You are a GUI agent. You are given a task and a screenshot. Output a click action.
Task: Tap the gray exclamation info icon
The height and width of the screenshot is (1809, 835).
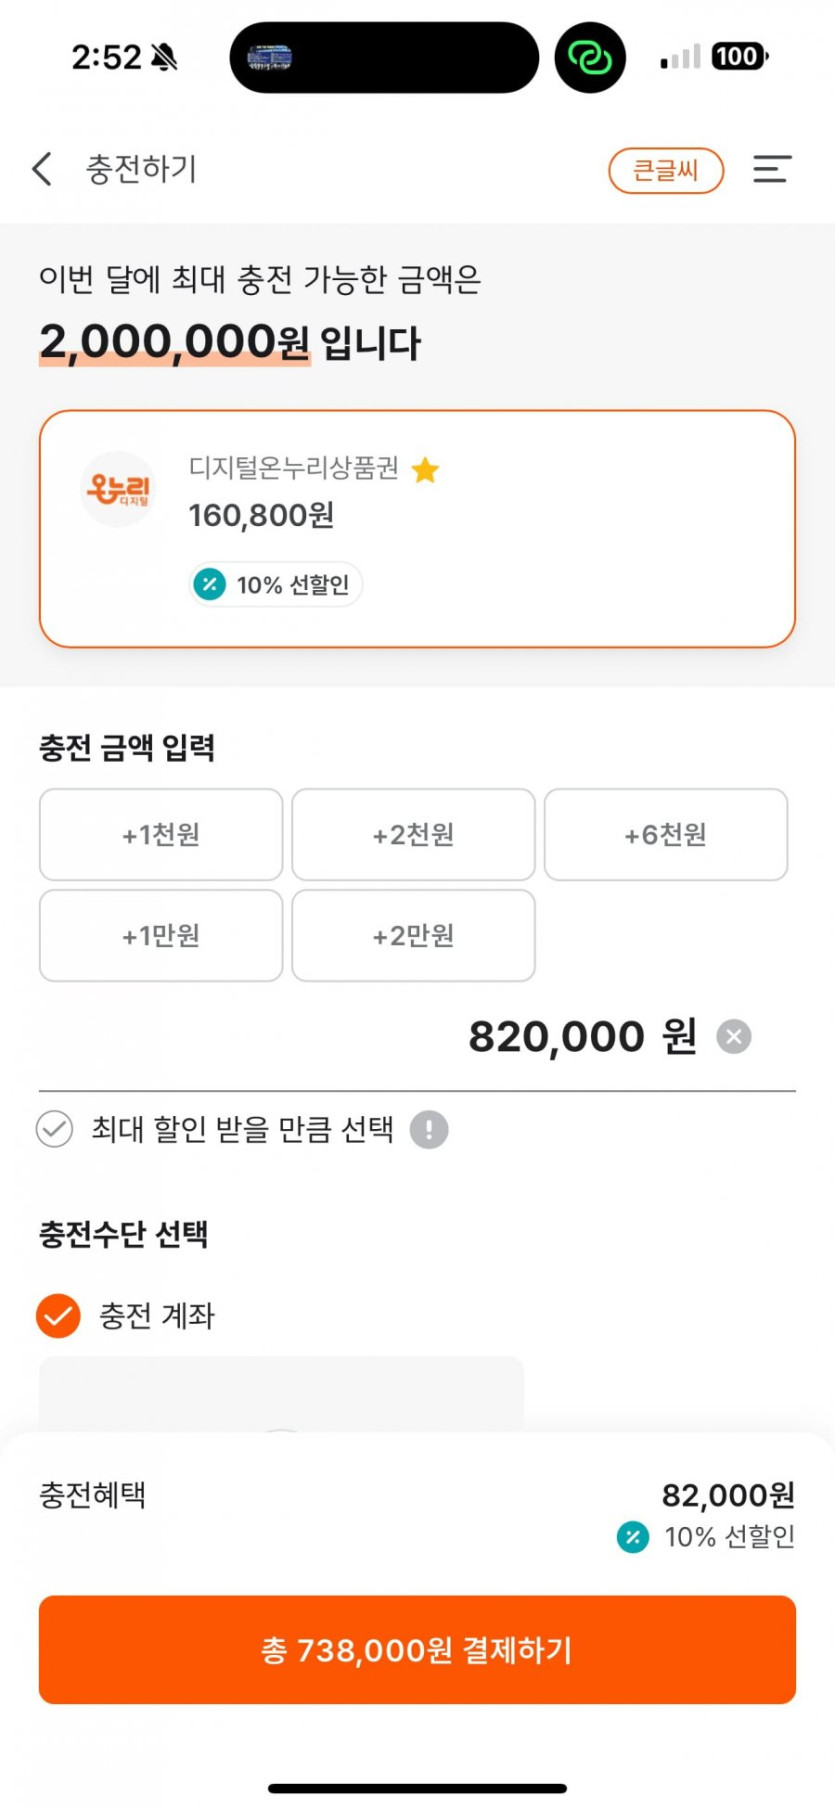tap(429, 1130)
